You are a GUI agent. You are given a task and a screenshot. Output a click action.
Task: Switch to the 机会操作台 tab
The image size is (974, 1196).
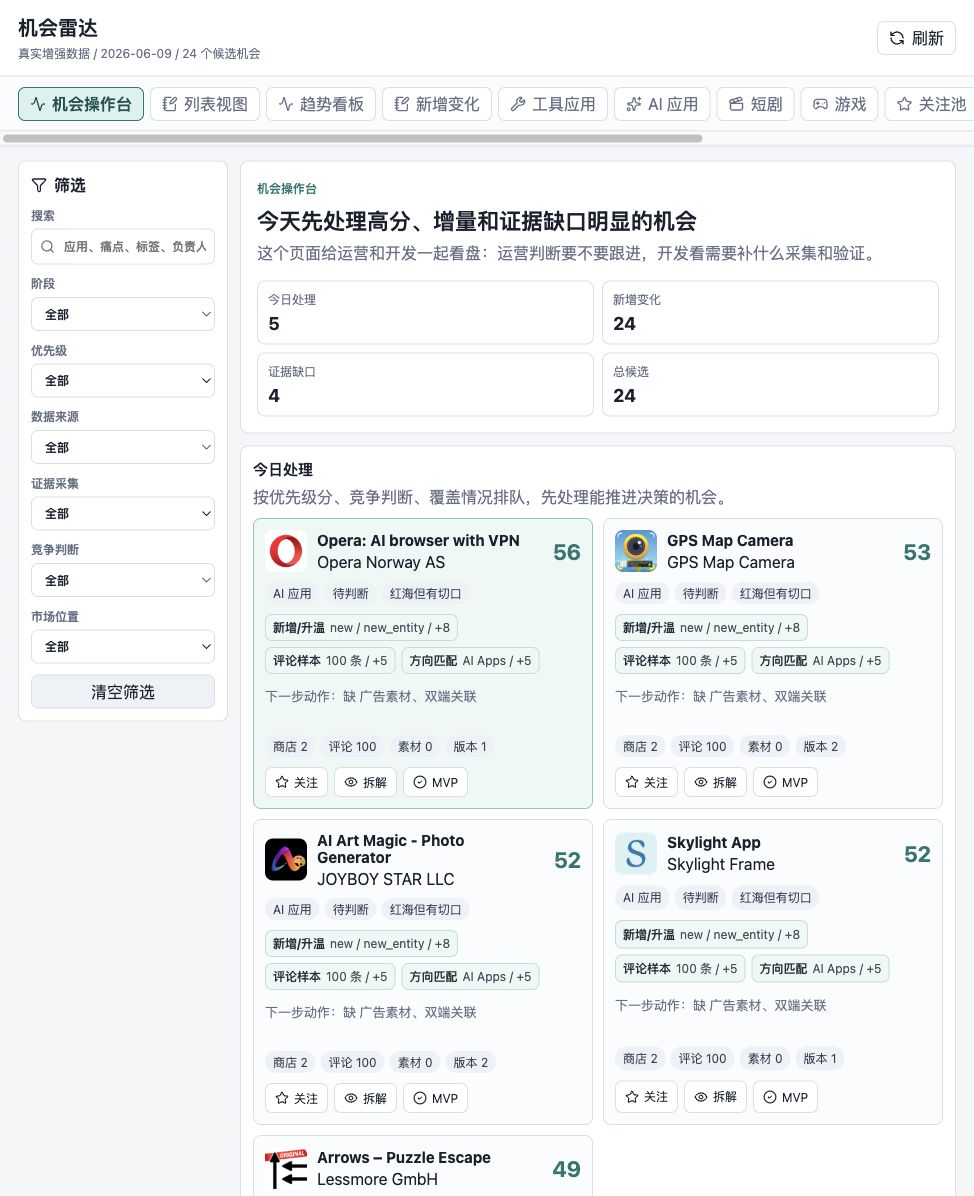click(x=81, y=104)
